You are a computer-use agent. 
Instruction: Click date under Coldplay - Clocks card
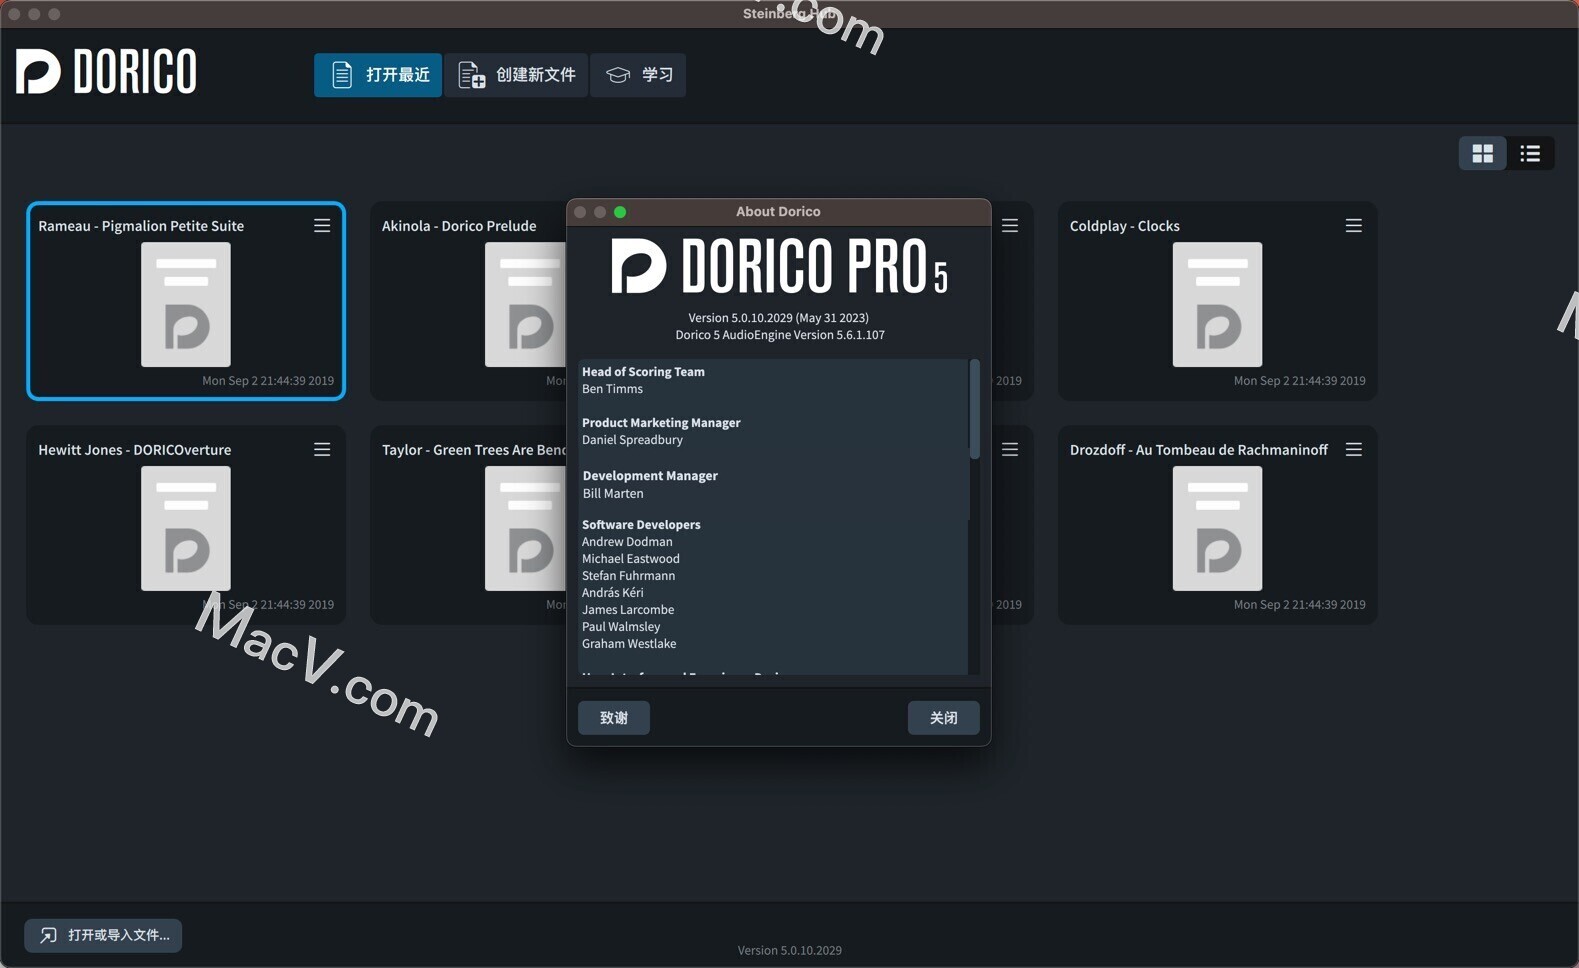(1299, 381)
